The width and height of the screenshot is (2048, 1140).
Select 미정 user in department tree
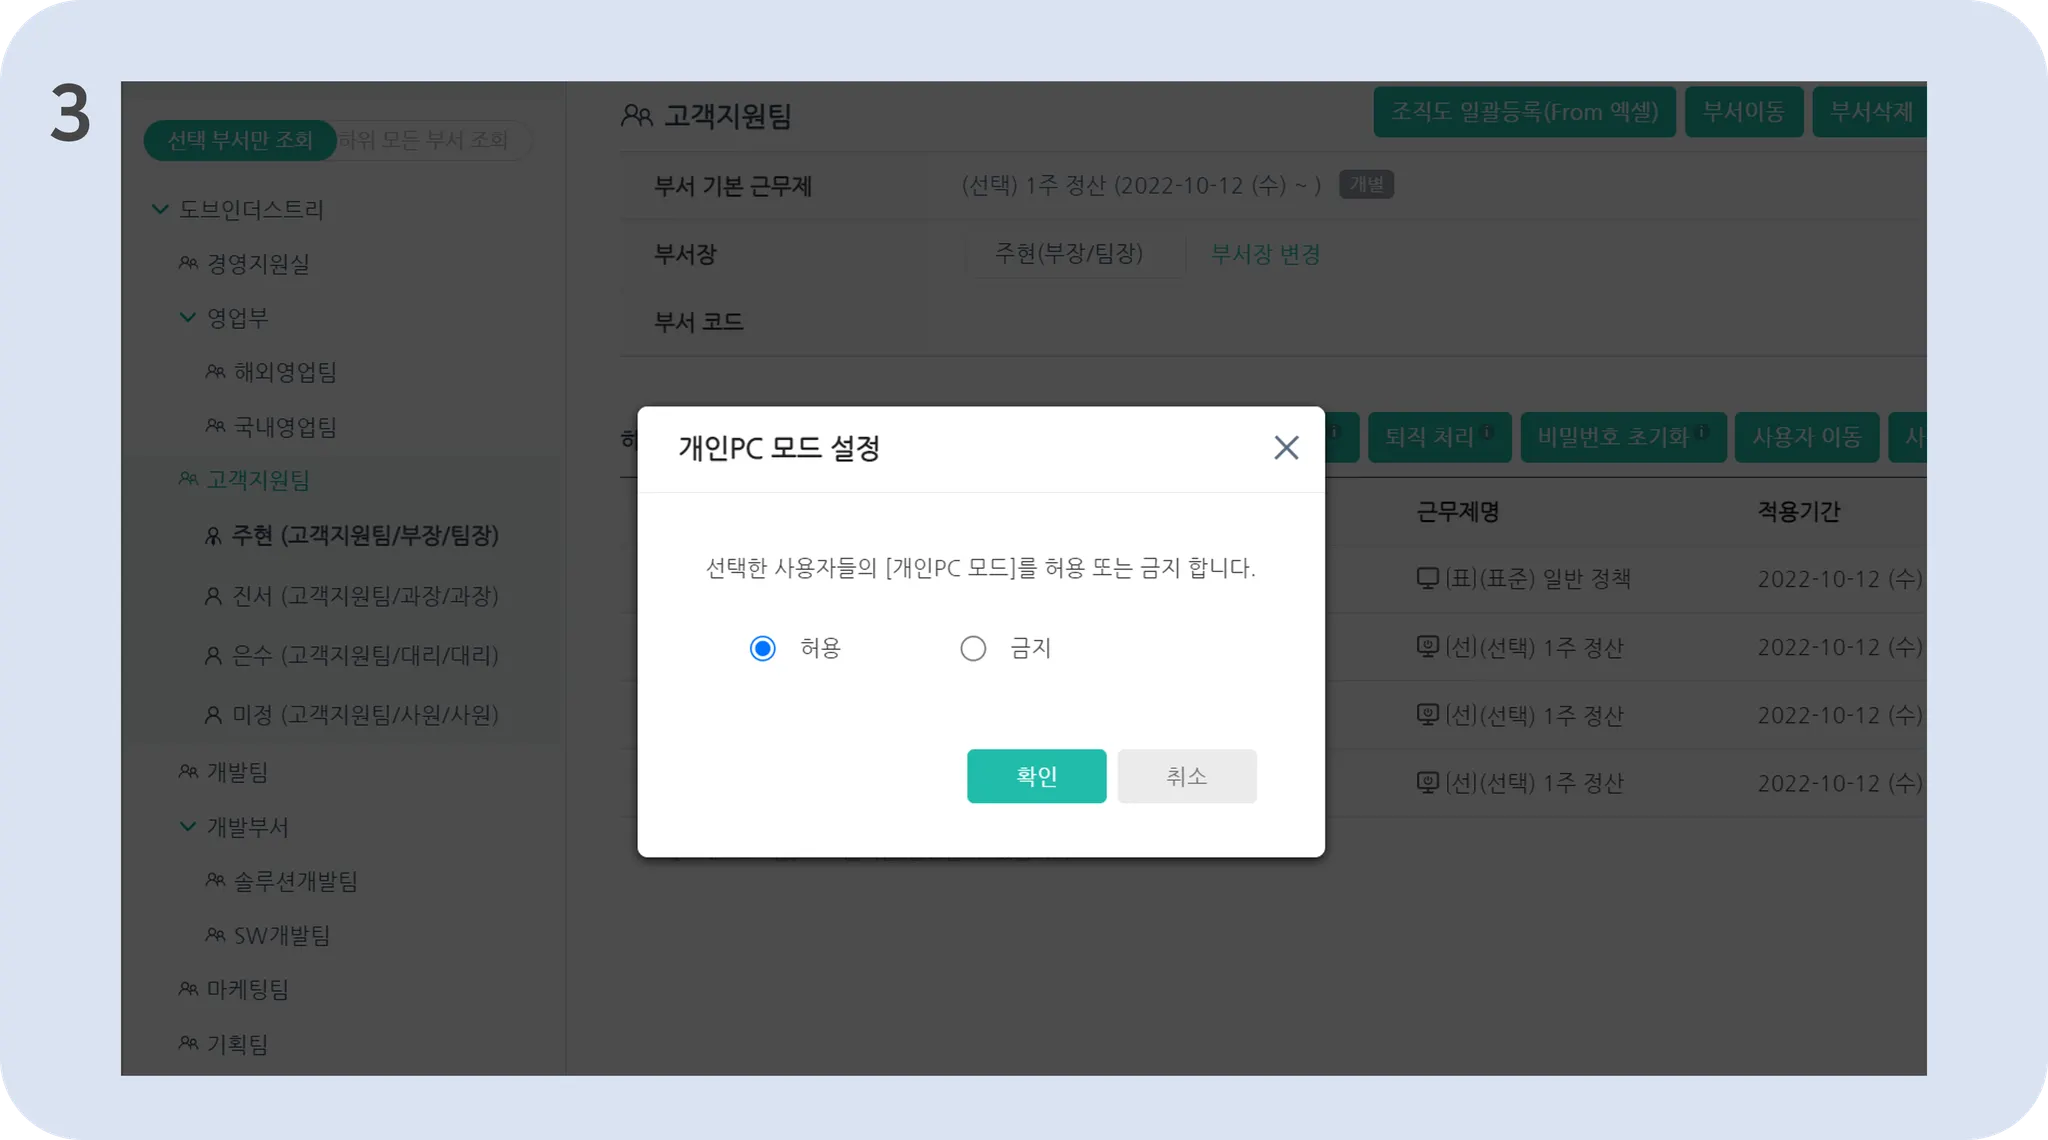pos(365,715)
